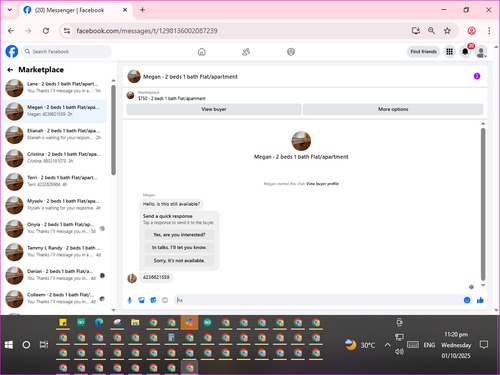Viewport: 500px width, 375px height.
Task: Open the Friends icon in top navigation
Action: pos(246,52)
